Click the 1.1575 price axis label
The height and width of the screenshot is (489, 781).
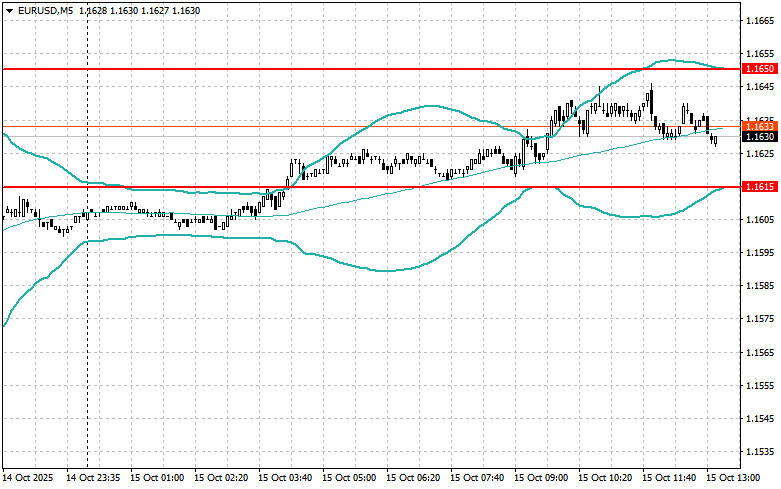point(760,319)
